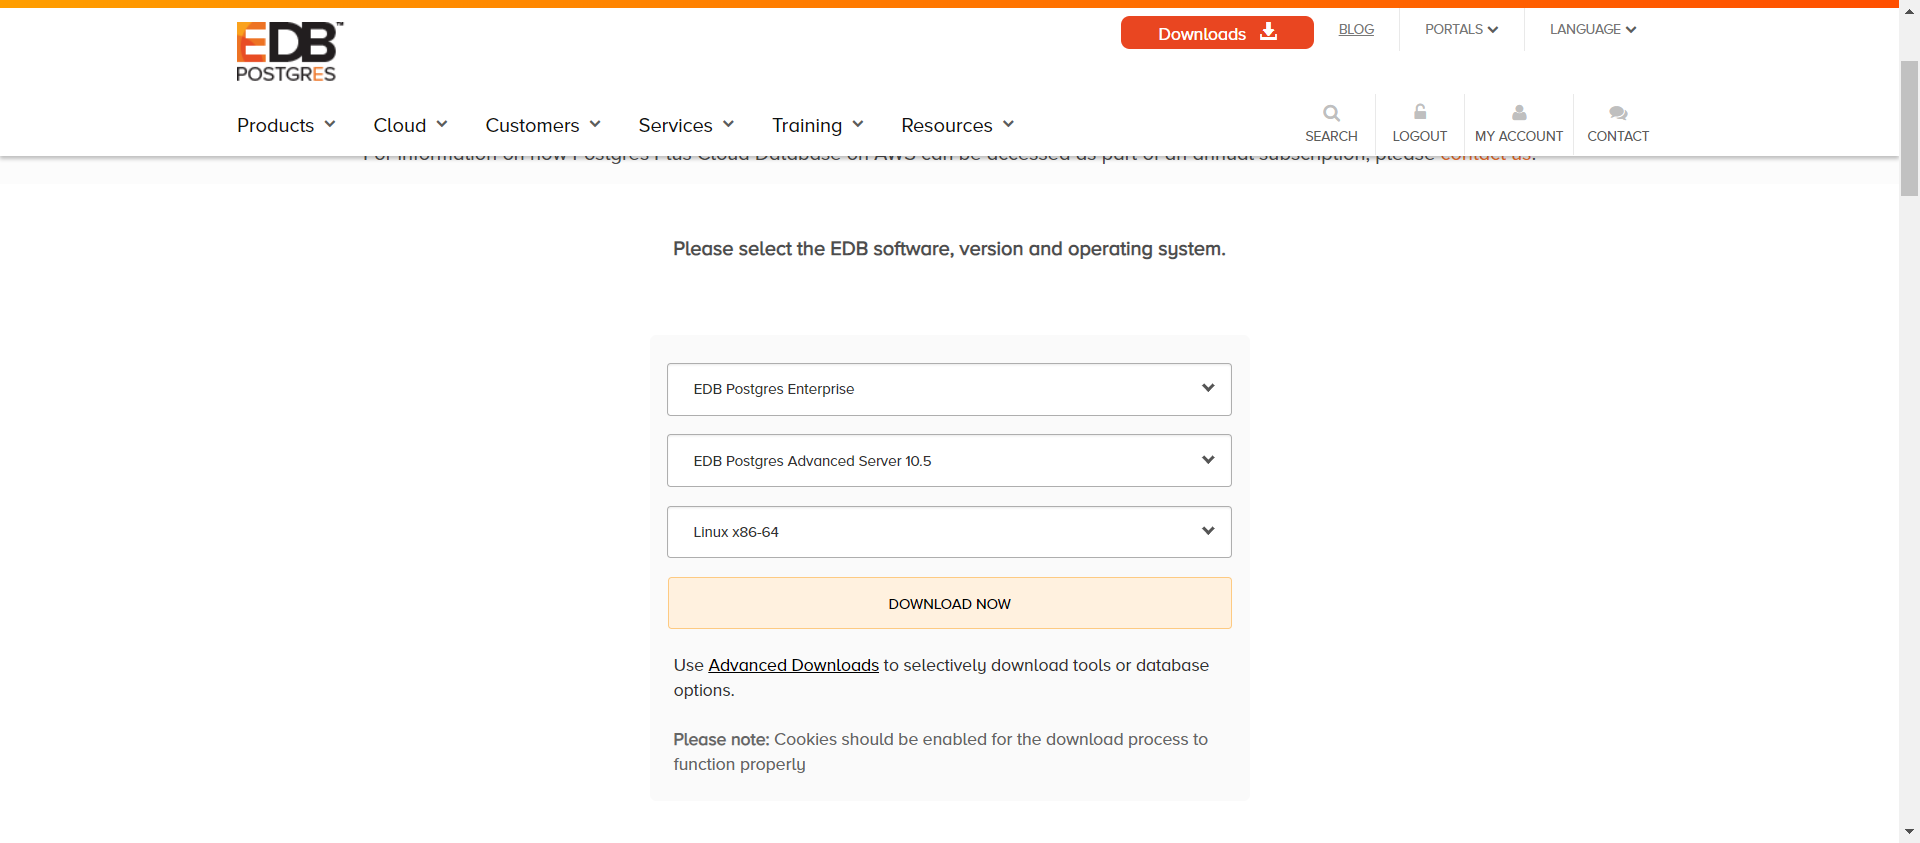Image resolution: width=1920 pixels, height=843 pixels.
Task: Click the download arrow icon on Downloads button
Action: pyautogui.click(x=1268, y=32)
